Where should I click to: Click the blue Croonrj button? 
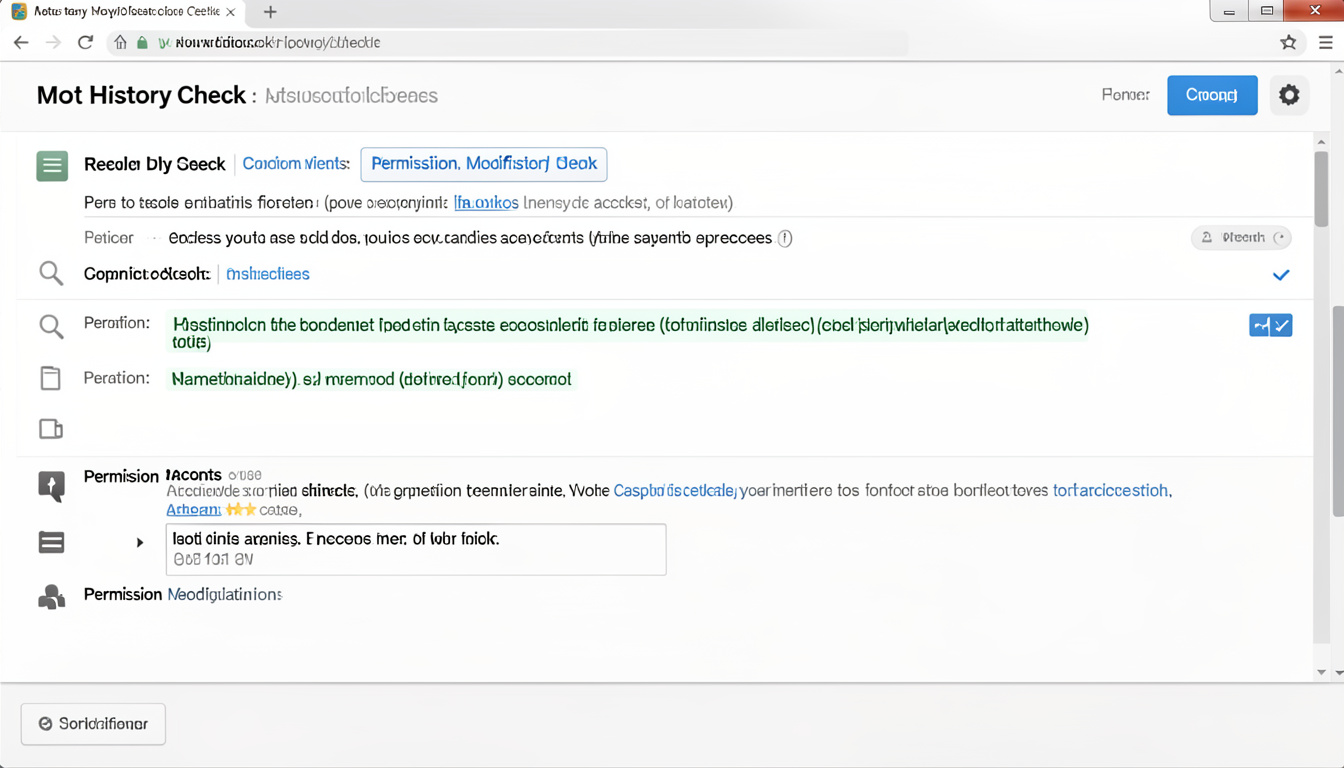[x=1211, y=95]
